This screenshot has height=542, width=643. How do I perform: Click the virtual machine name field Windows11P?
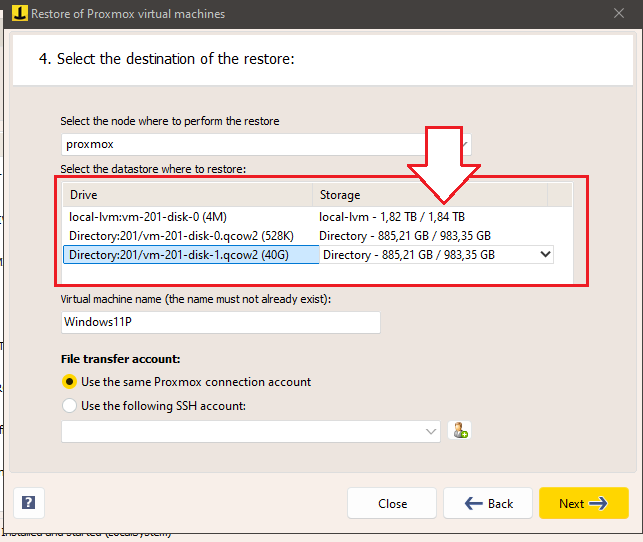220,322
